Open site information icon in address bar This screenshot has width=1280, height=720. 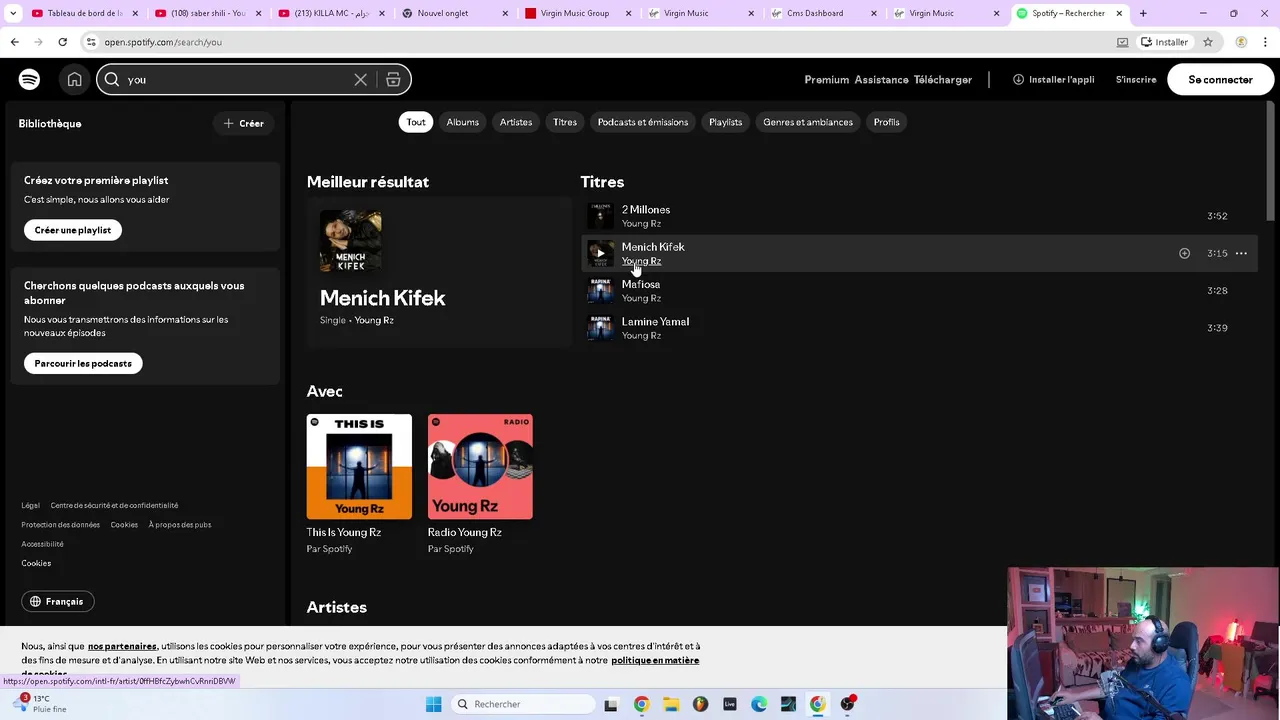[91, 42]
